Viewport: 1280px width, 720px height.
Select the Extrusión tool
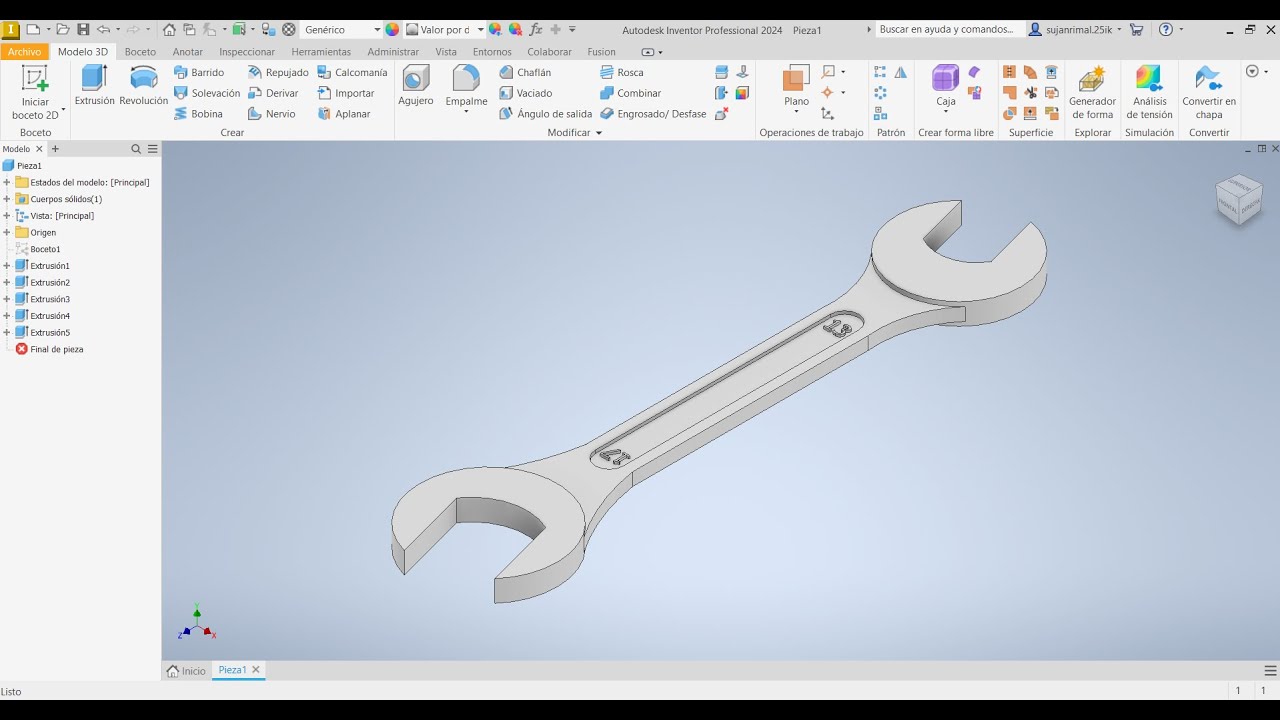point(95,86)
